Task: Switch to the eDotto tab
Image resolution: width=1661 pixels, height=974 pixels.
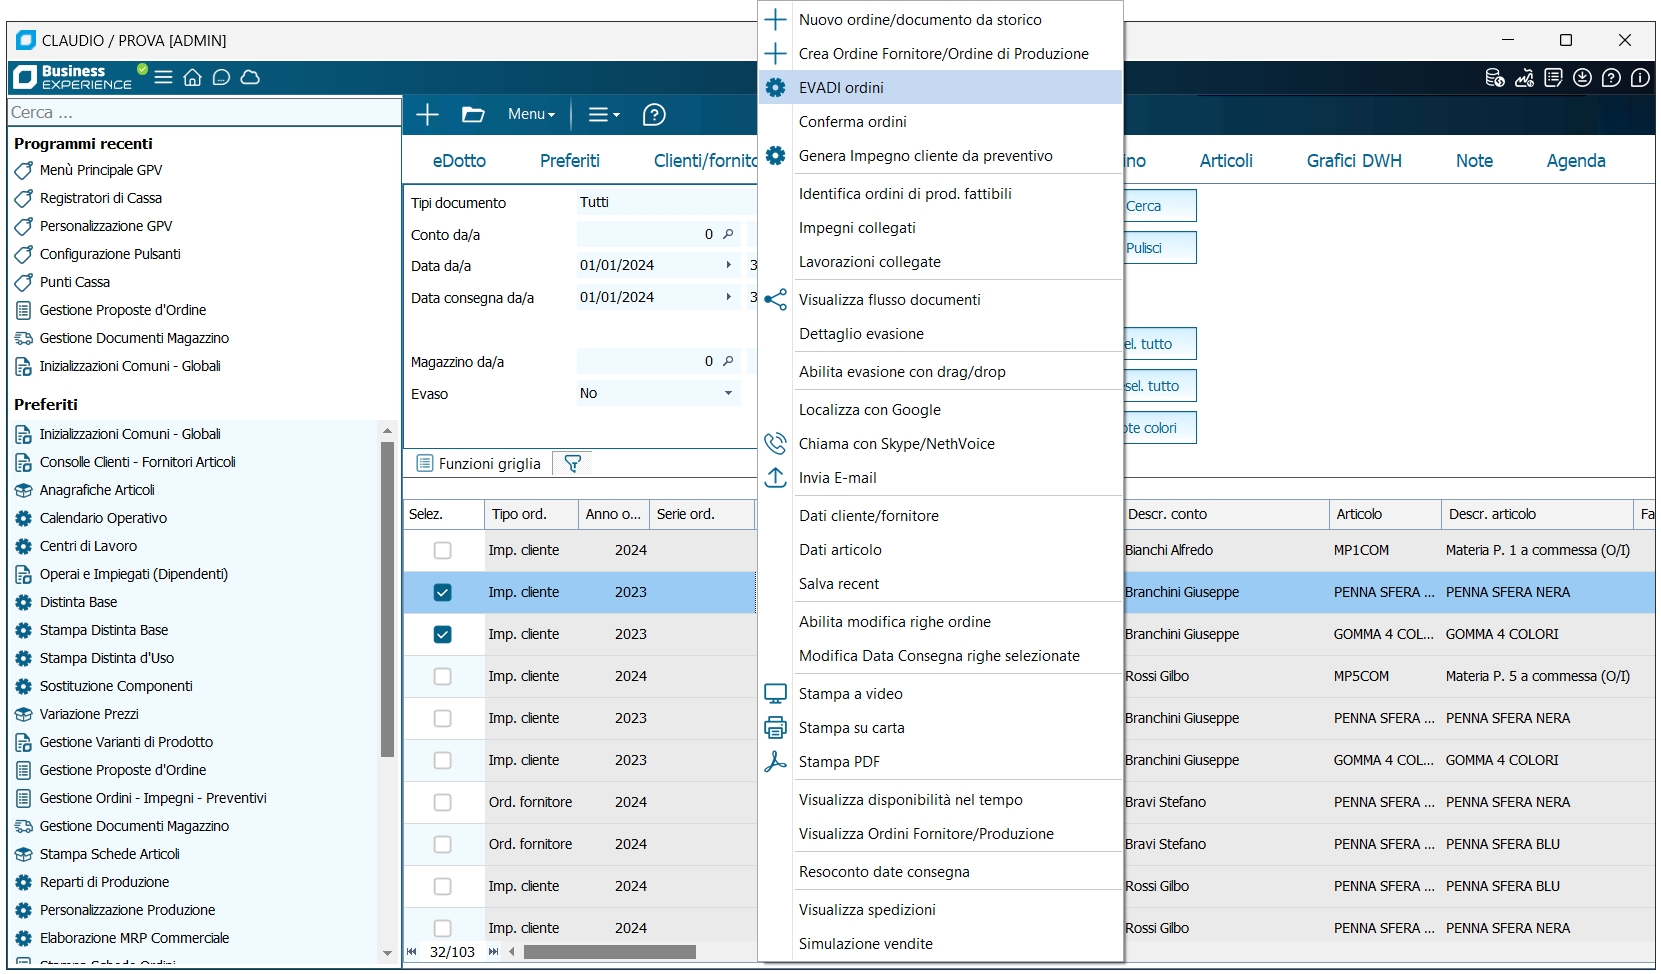Action: coord(459,161)
